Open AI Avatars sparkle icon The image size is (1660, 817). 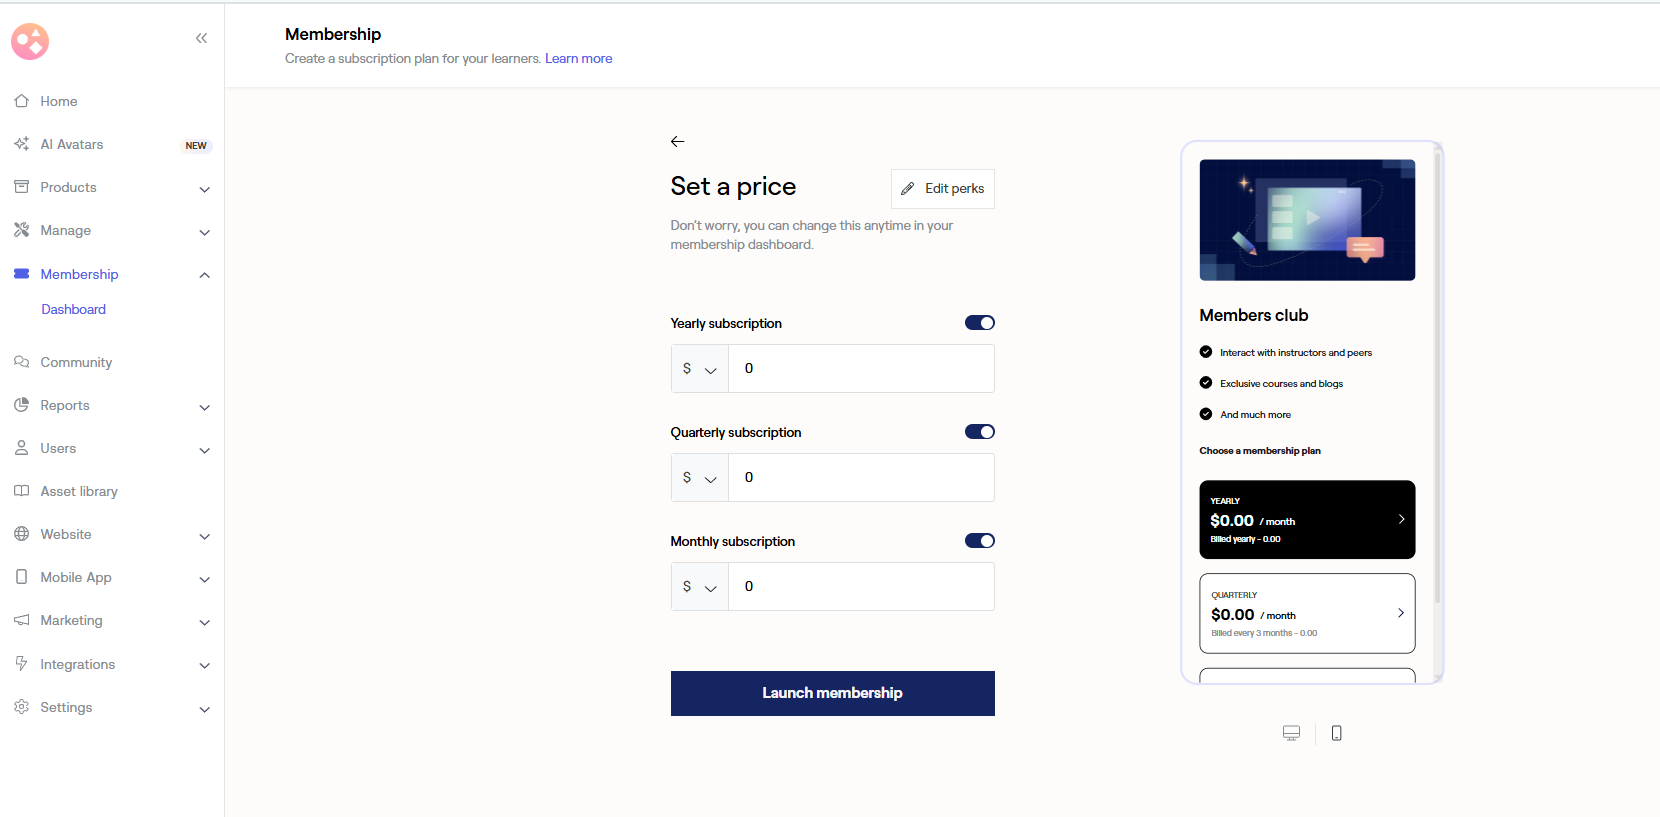coord(21,144)
